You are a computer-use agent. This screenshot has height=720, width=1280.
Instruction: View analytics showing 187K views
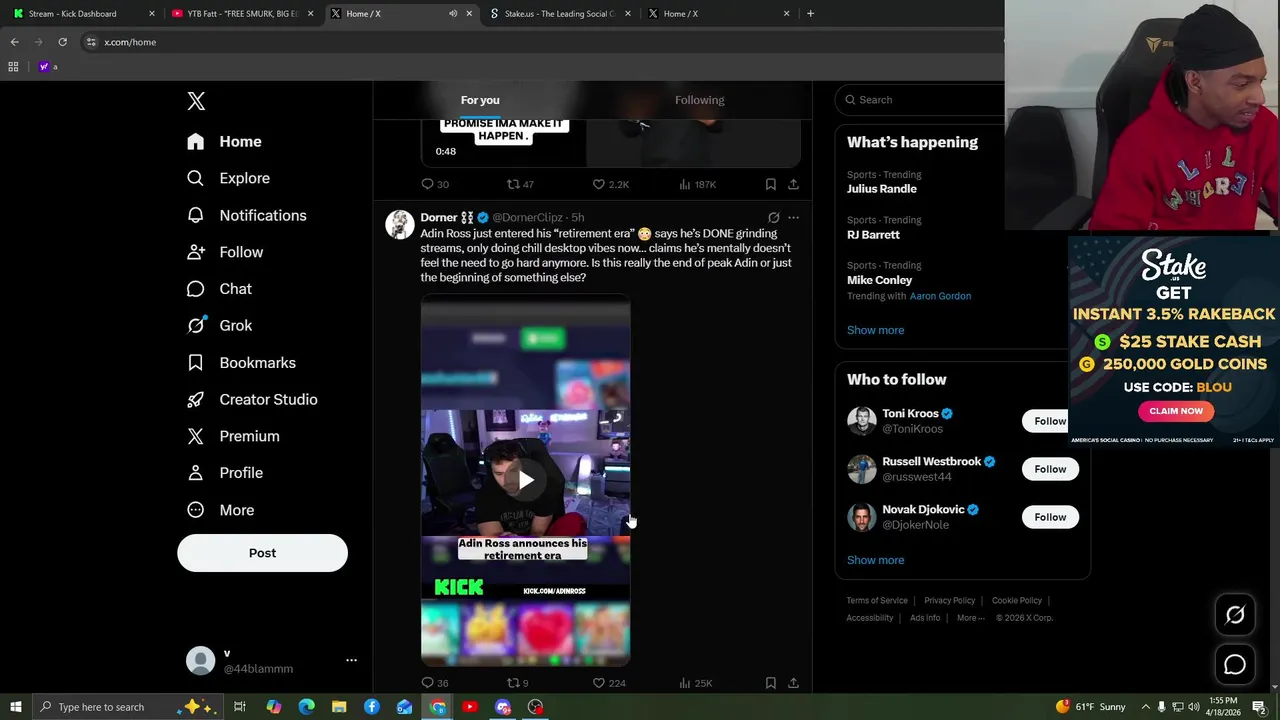tap(697, 184)
